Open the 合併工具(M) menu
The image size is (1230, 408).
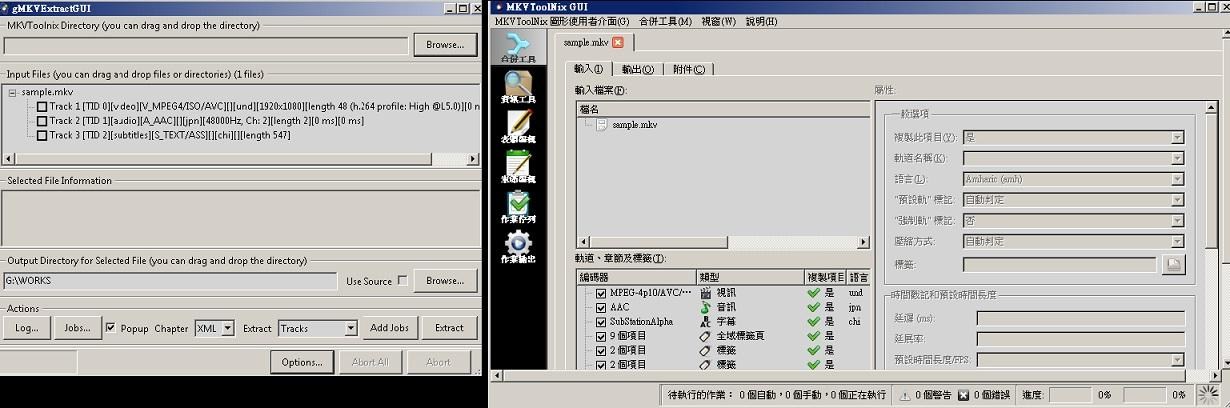[x=665, y=21]
